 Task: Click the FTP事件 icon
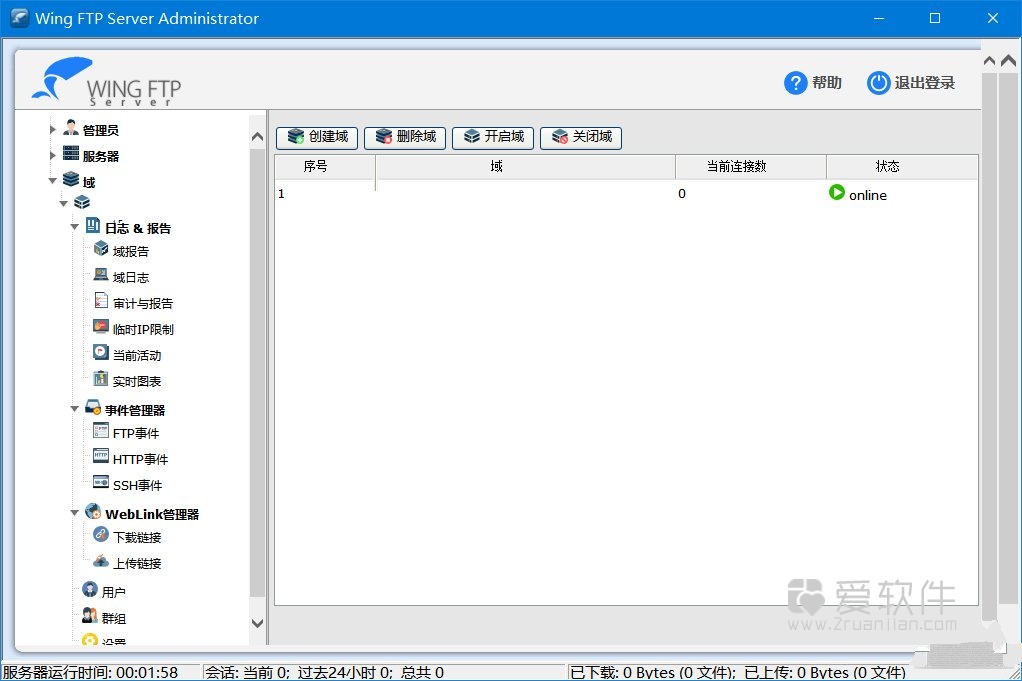pyautogui.click(x=101, y=431)
